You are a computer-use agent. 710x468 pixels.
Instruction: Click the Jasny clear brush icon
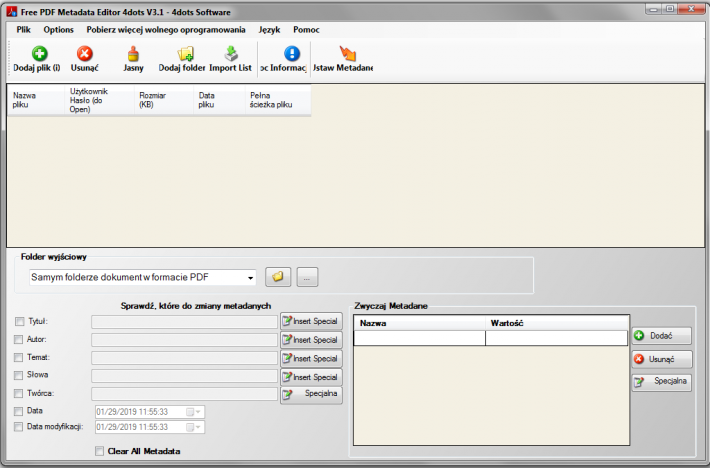coord(133,53)
